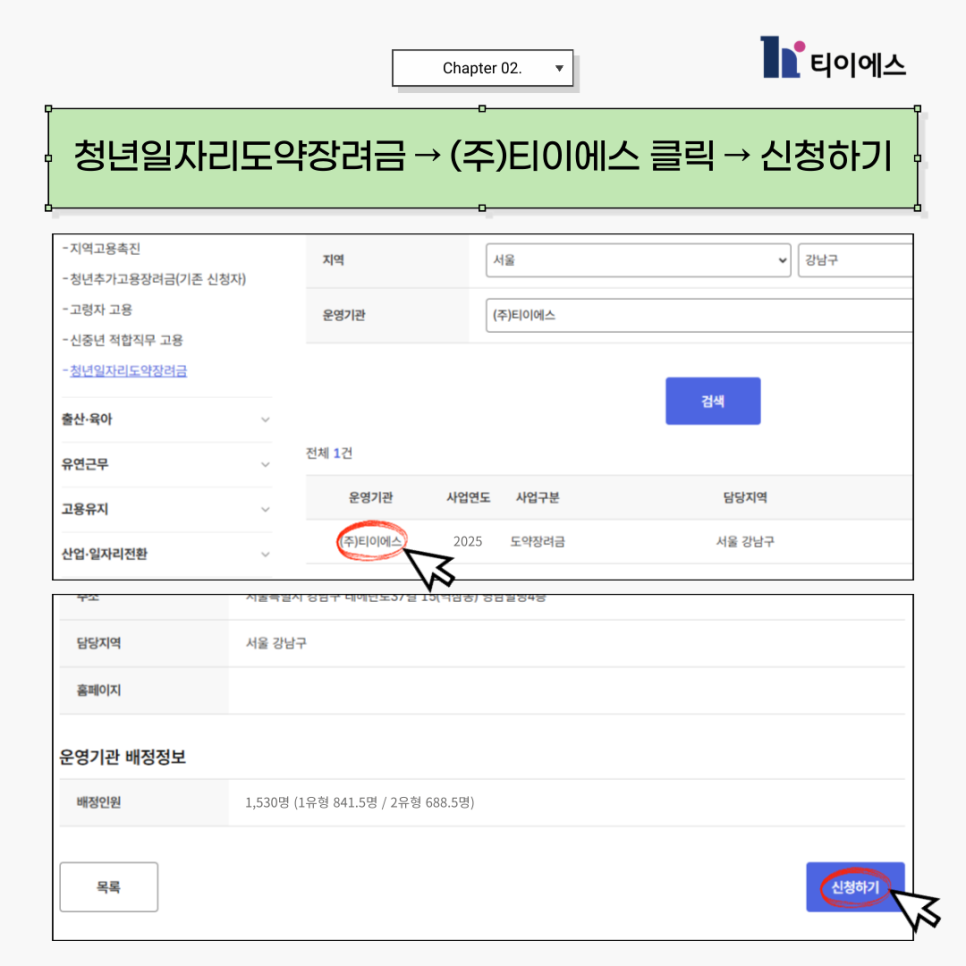The width and height of the screenshot is (966, 966).
Task: Click the 티이에스 logo
Action: (x=832, y=58)
